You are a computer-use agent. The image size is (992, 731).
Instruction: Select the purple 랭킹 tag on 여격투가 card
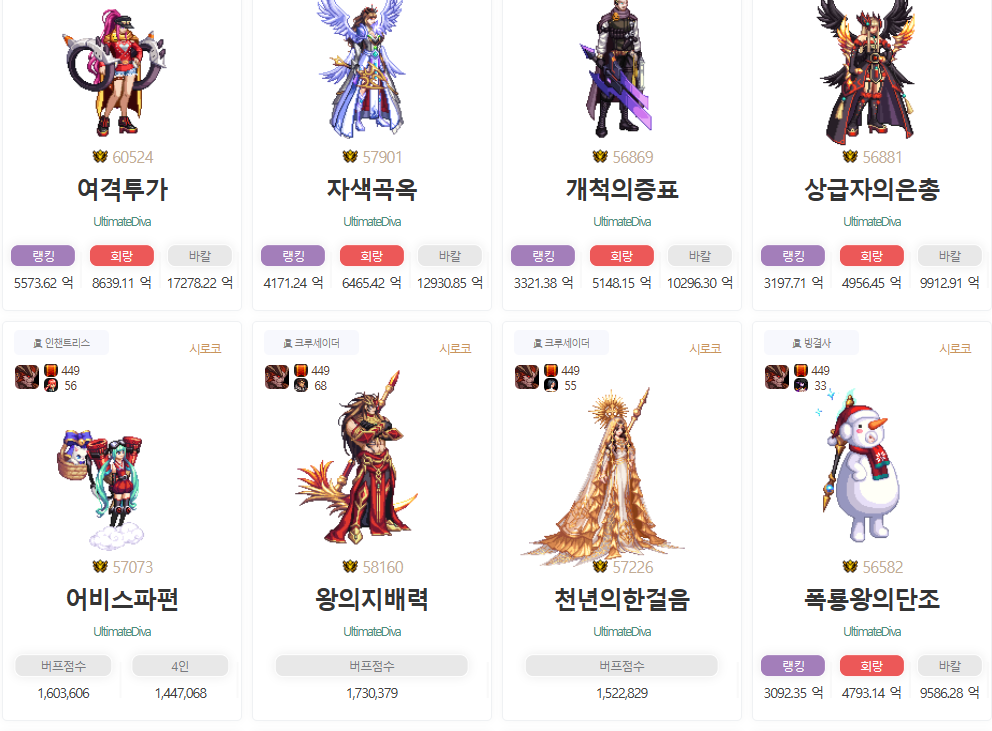43,256
